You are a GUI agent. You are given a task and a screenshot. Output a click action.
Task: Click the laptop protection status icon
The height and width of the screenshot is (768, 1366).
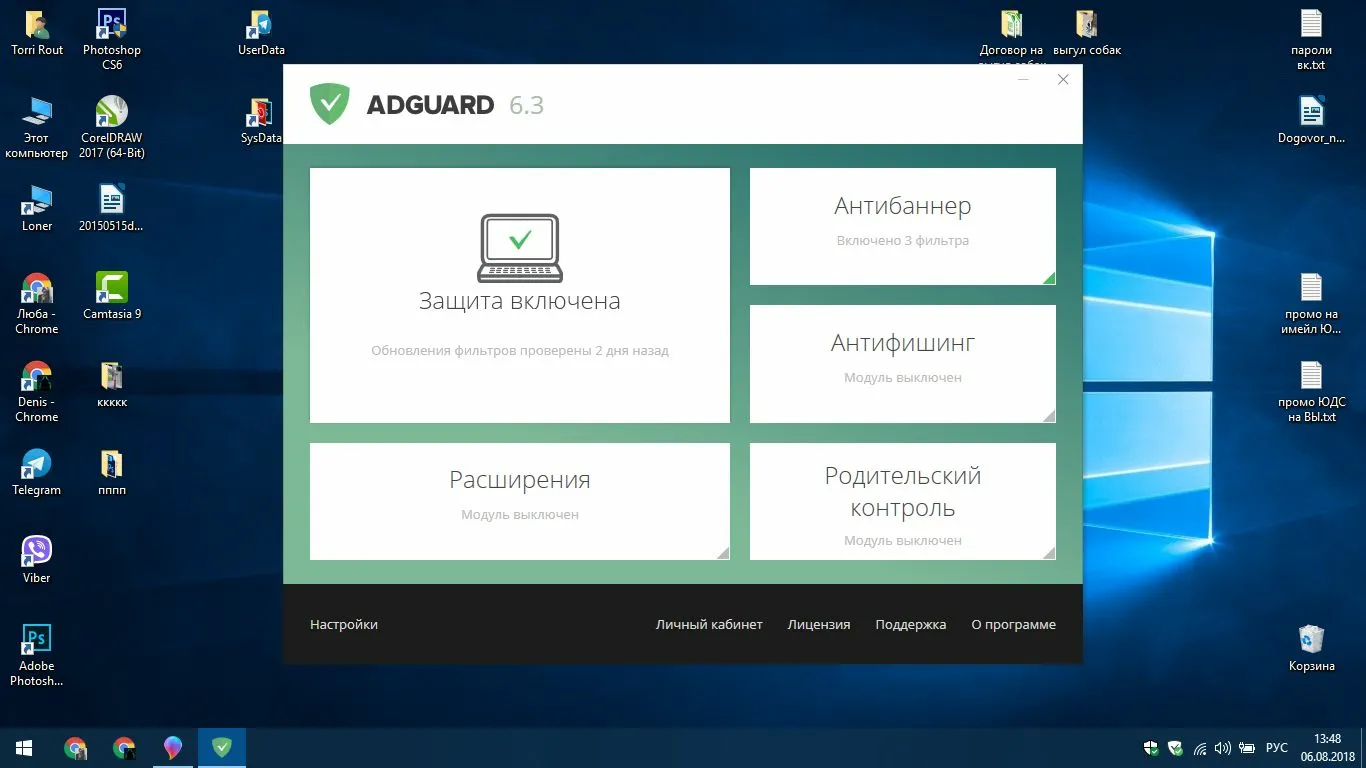click(x=519, y=247)
